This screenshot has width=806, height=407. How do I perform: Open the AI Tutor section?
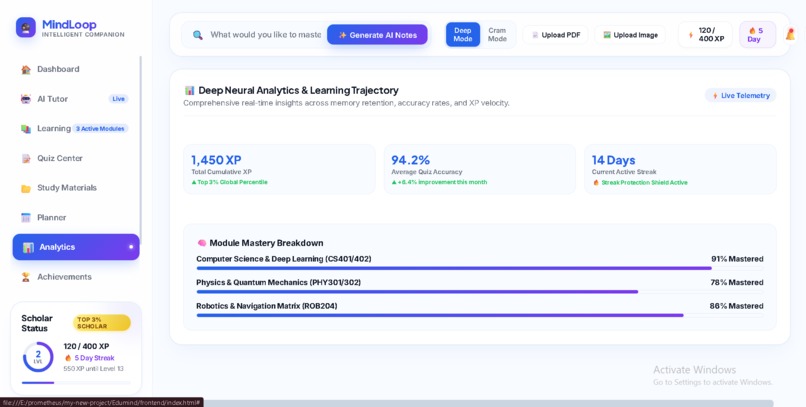coord(76,99)
